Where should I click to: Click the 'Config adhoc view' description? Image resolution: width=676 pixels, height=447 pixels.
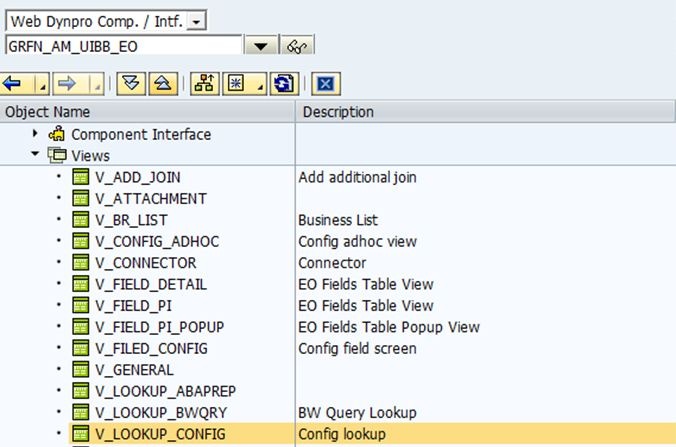(x=357, y=241)
